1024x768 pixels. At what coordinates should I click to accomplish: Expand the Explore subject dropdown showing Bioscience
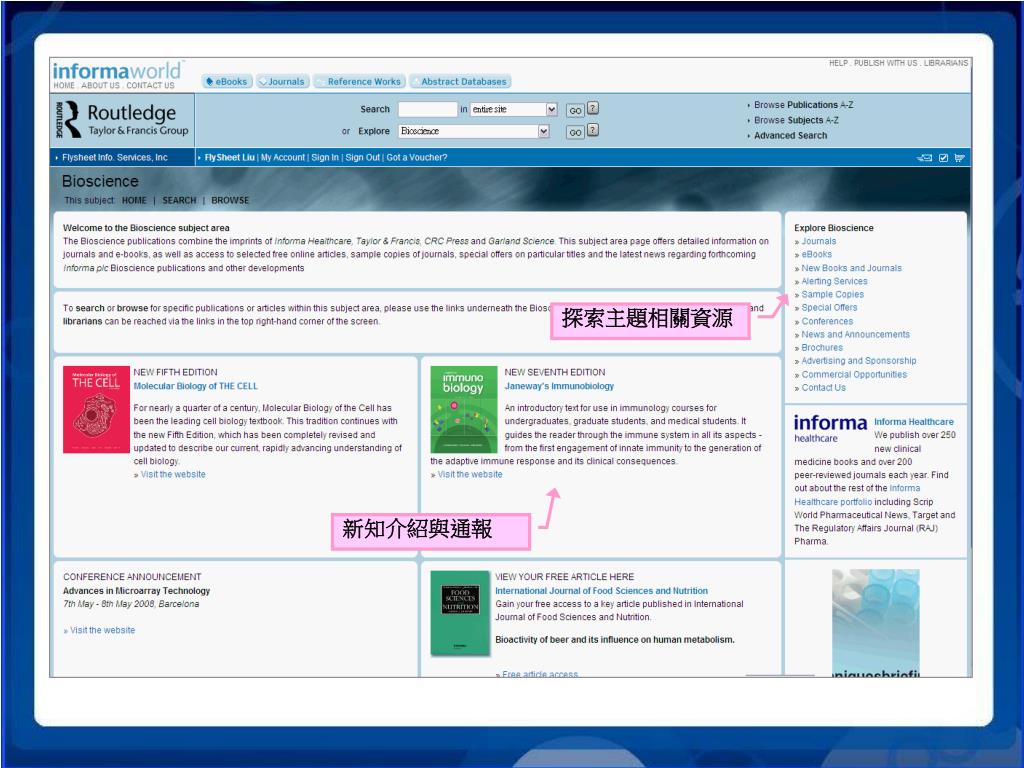pos(474,131)
